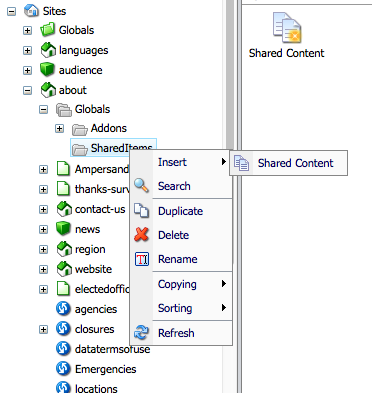
Task: Expand the Ampersand node
Action: point(43,169)
